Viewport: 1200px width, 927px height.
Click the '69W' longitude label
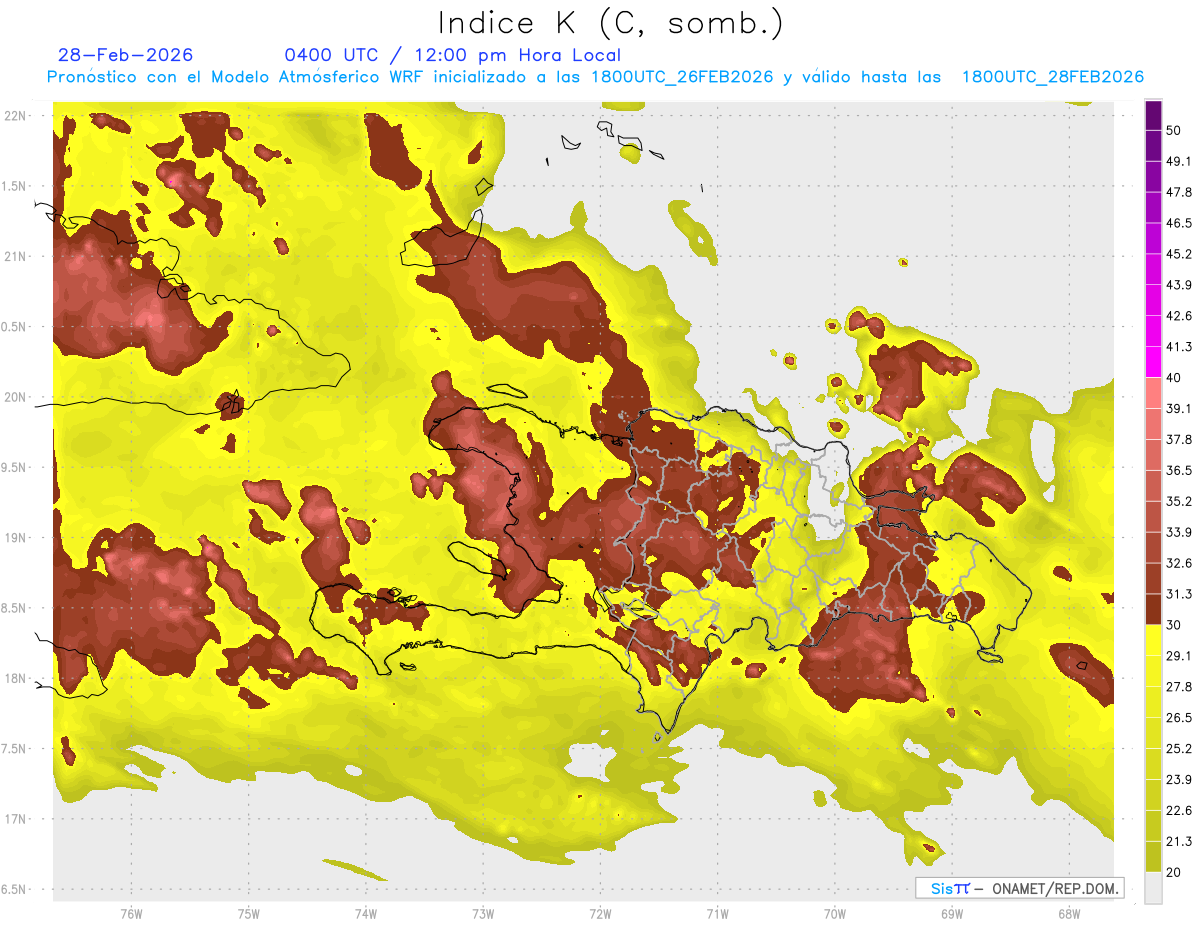[952, 914]
